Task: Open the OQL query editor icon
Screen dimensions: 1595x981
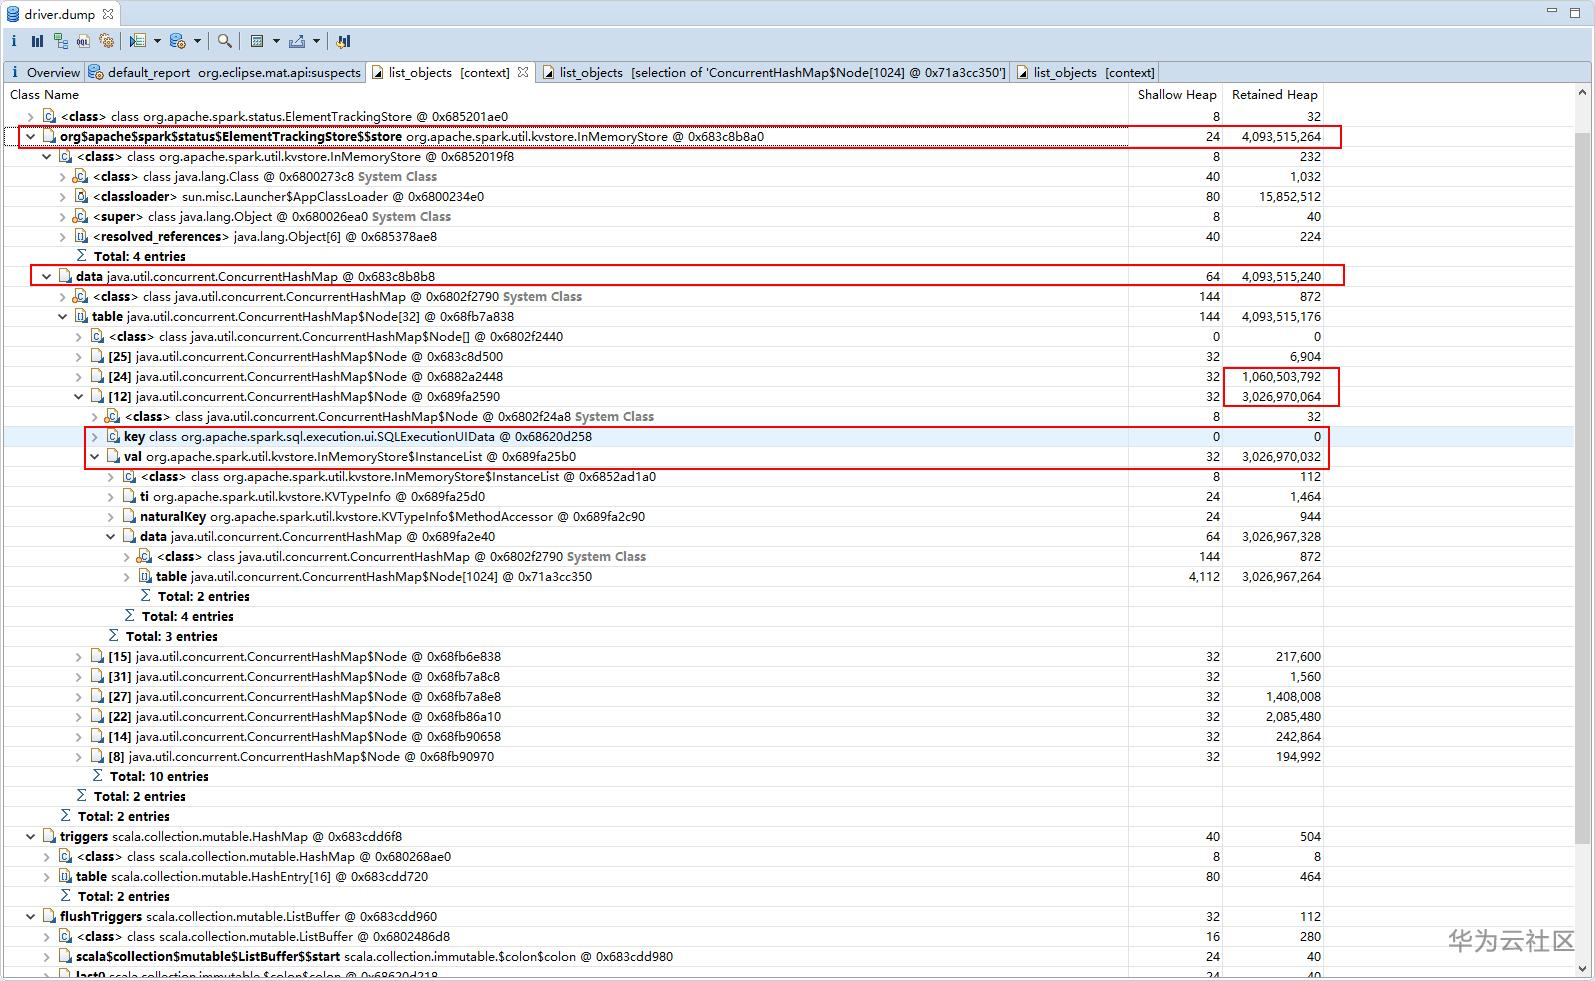Action: point(83,41)
